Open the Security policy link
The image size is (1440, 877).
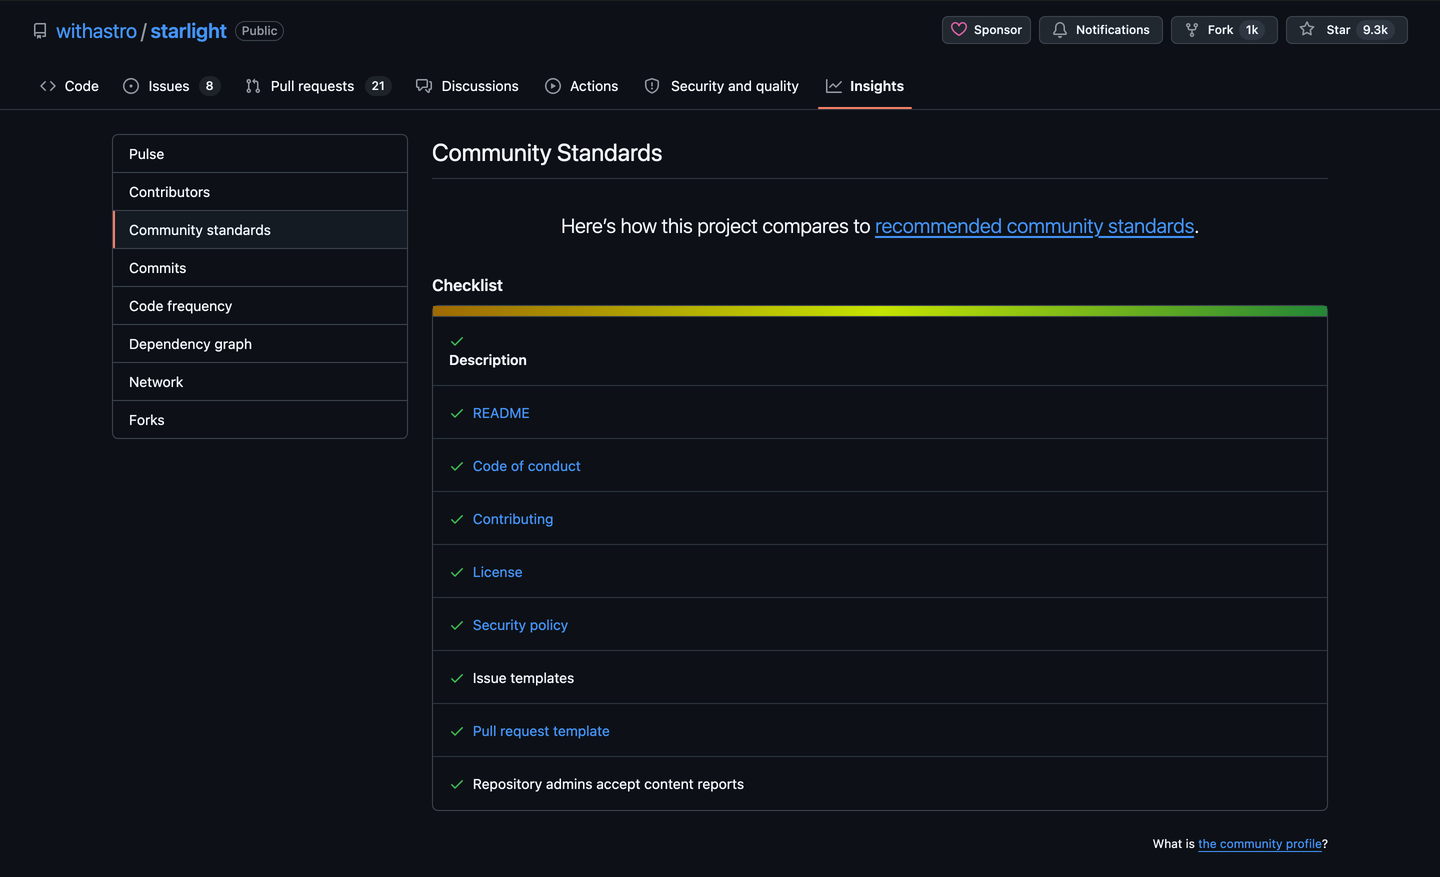coord(520,625)
